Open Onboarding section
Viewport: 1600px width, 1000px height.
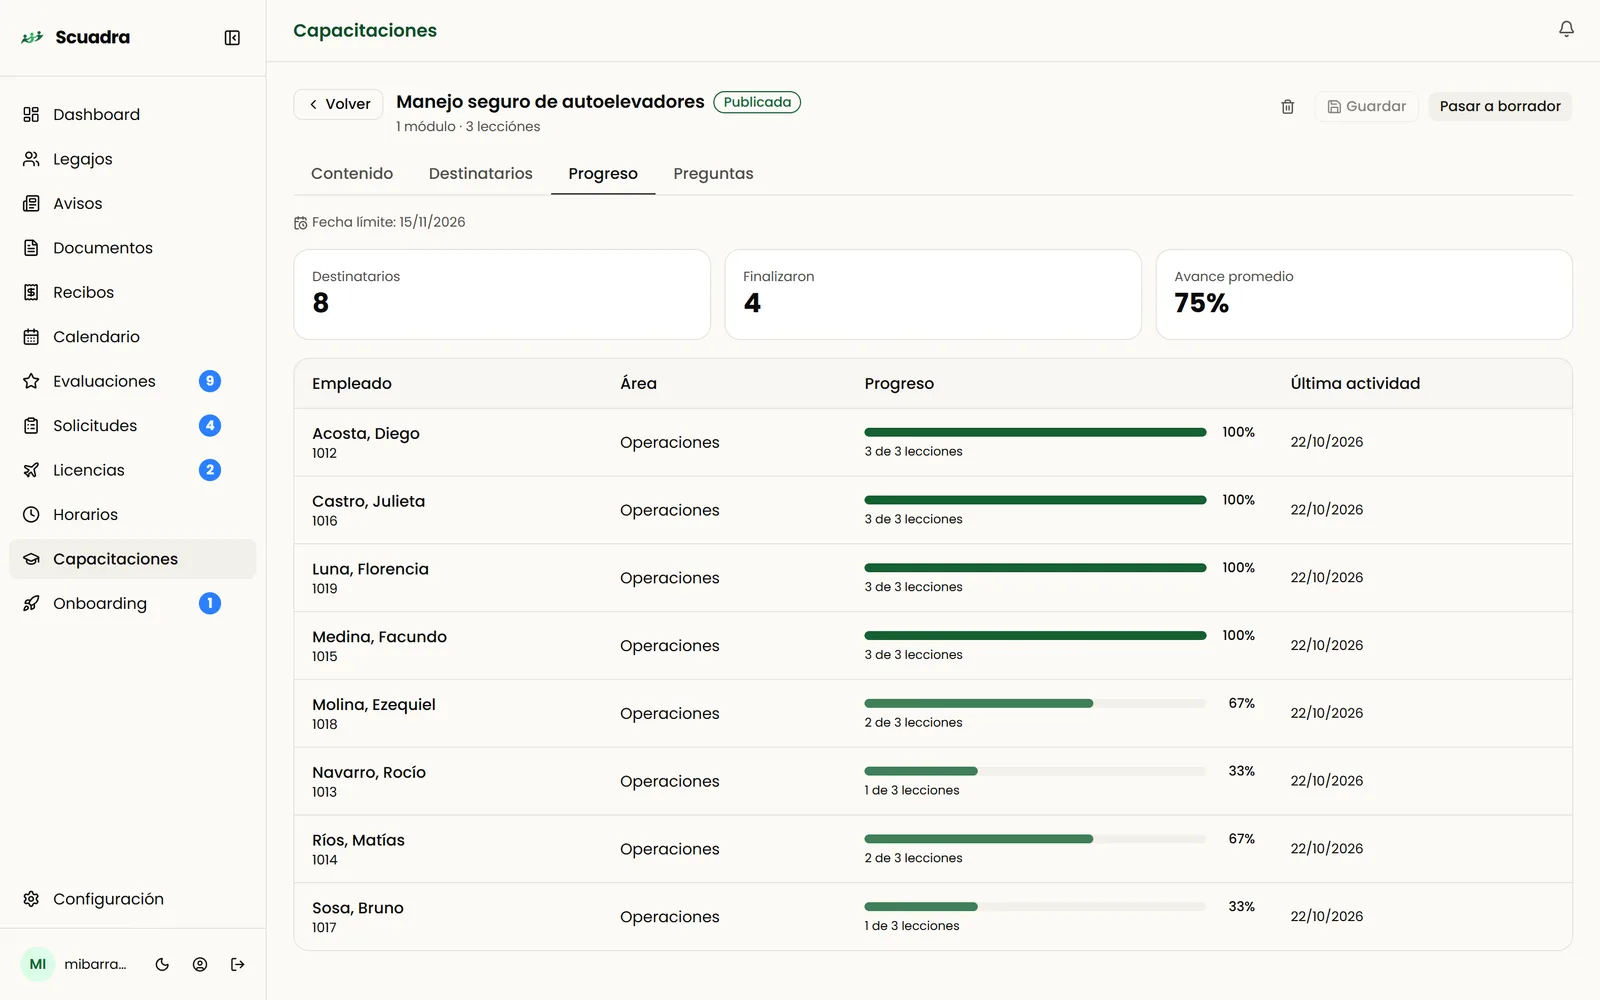tap(133, 603)
